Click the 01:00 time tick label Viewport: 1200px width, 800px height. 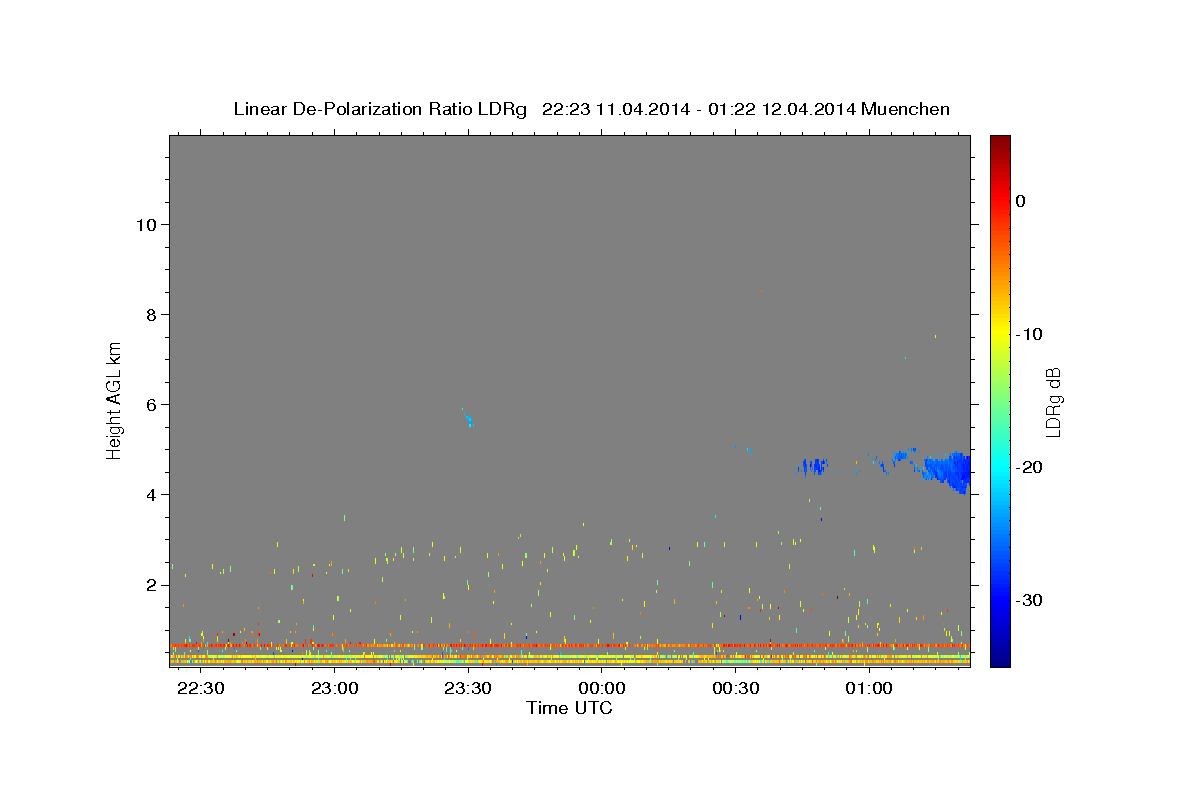[x=869, y=689]
